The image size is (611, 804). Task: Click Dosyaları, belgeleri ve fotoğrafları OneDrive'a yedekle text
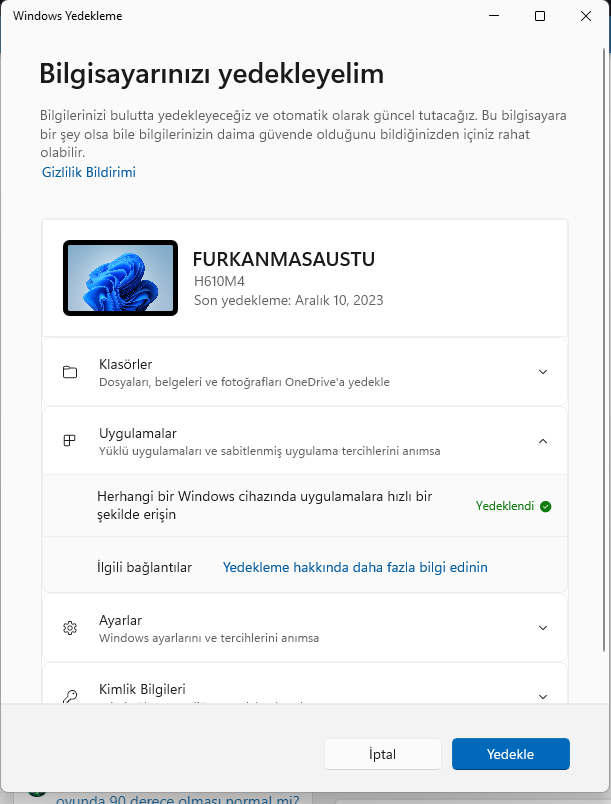coord(245,382)
